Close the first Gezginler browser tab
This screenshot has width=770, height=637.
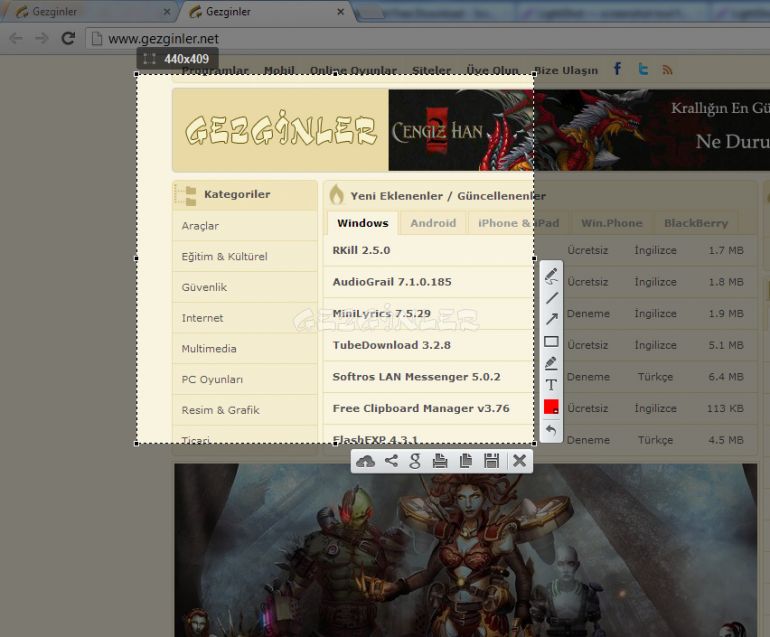(167, 11)
